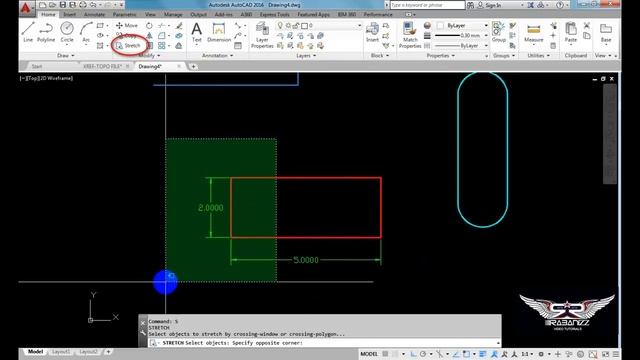Click the Offset tool icon

tap(179, 46)
